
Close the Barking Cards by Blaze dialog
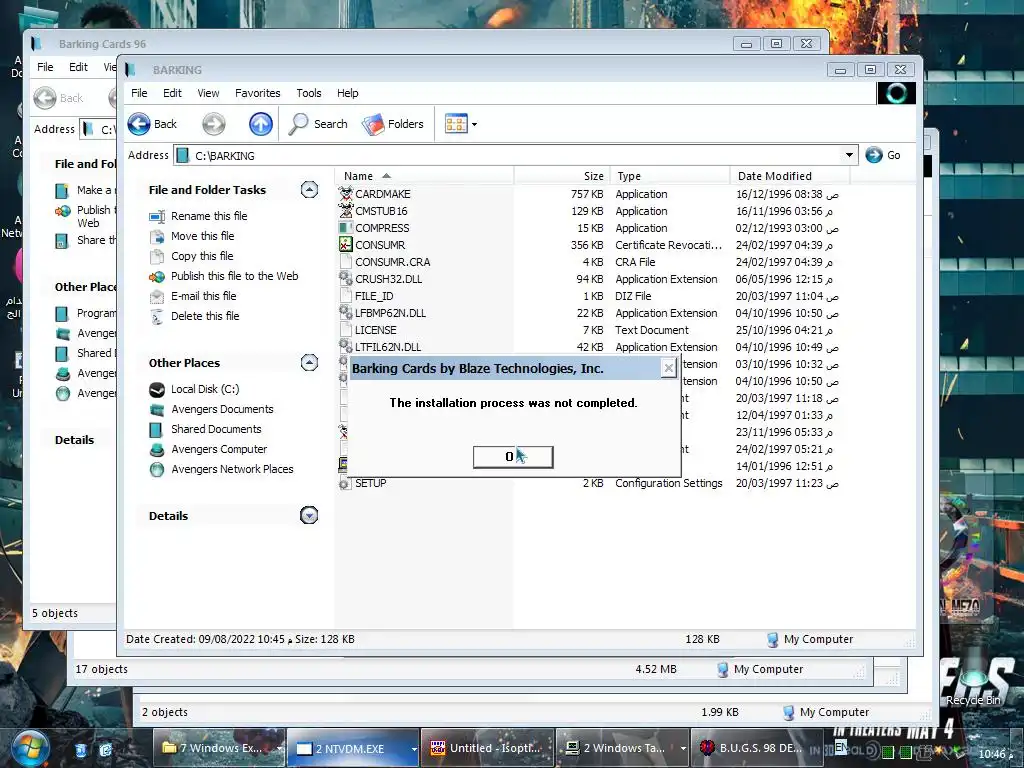tap(668, 368)
